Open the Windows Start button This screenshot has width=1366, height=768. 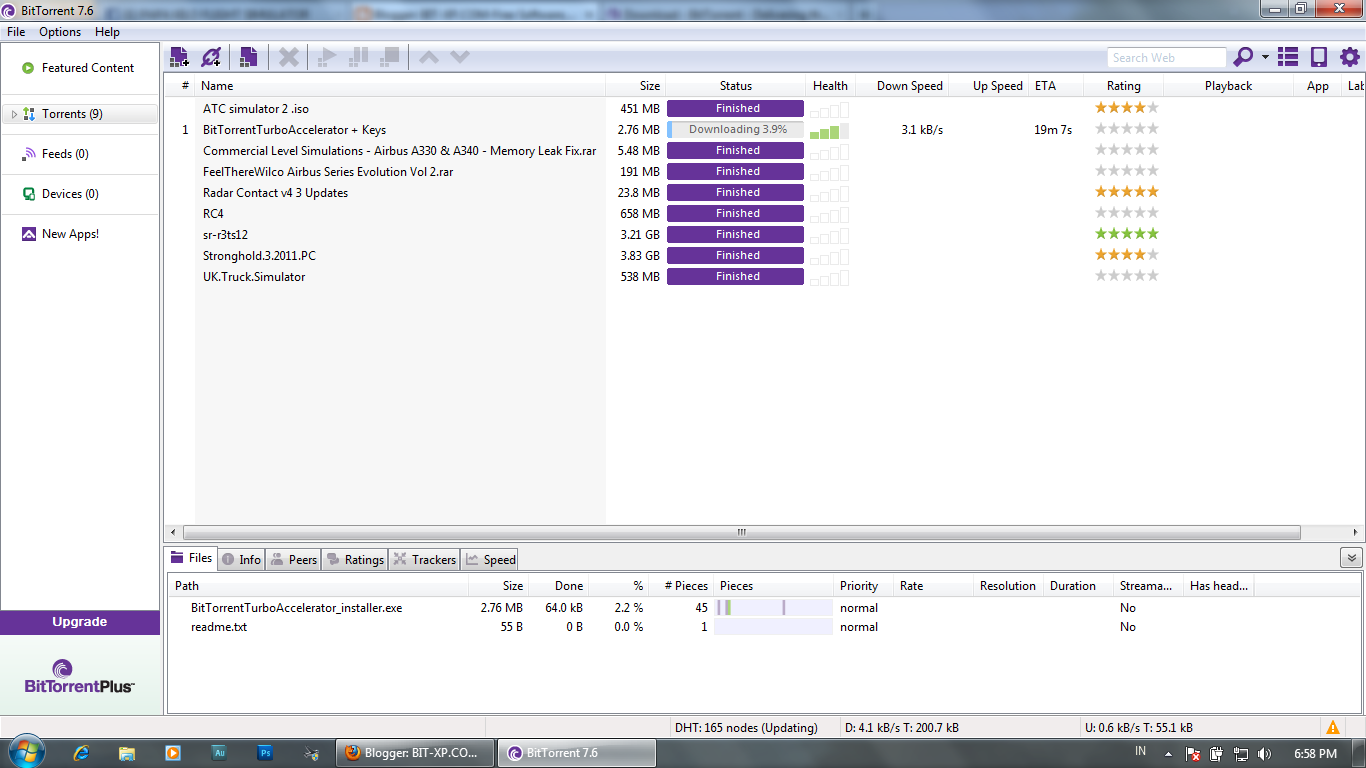[x=25, y=753]
